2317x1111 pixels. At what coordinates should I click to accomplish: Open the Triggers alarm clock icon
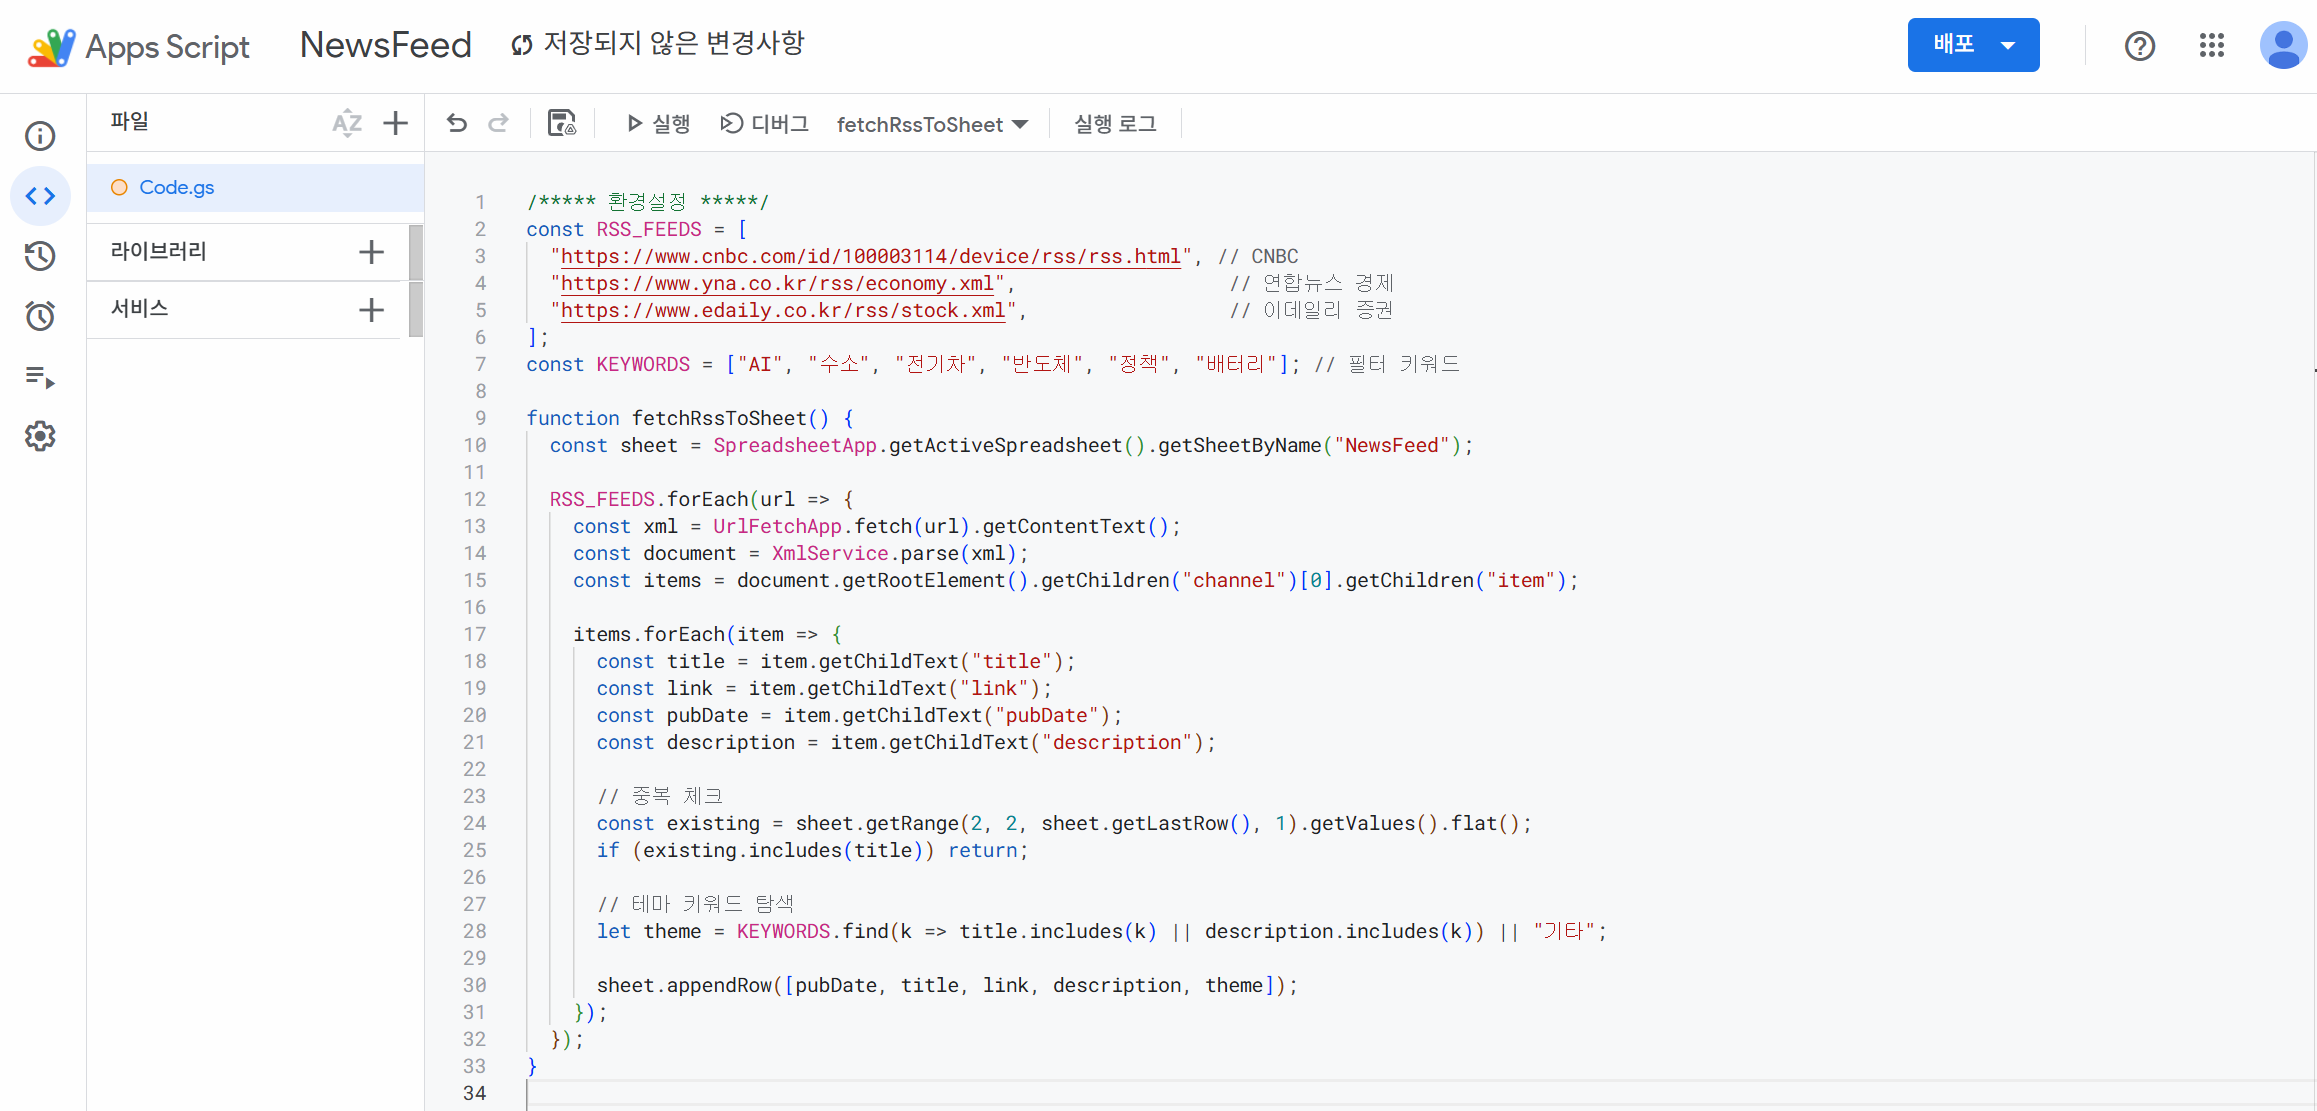(x=40, y=316)
